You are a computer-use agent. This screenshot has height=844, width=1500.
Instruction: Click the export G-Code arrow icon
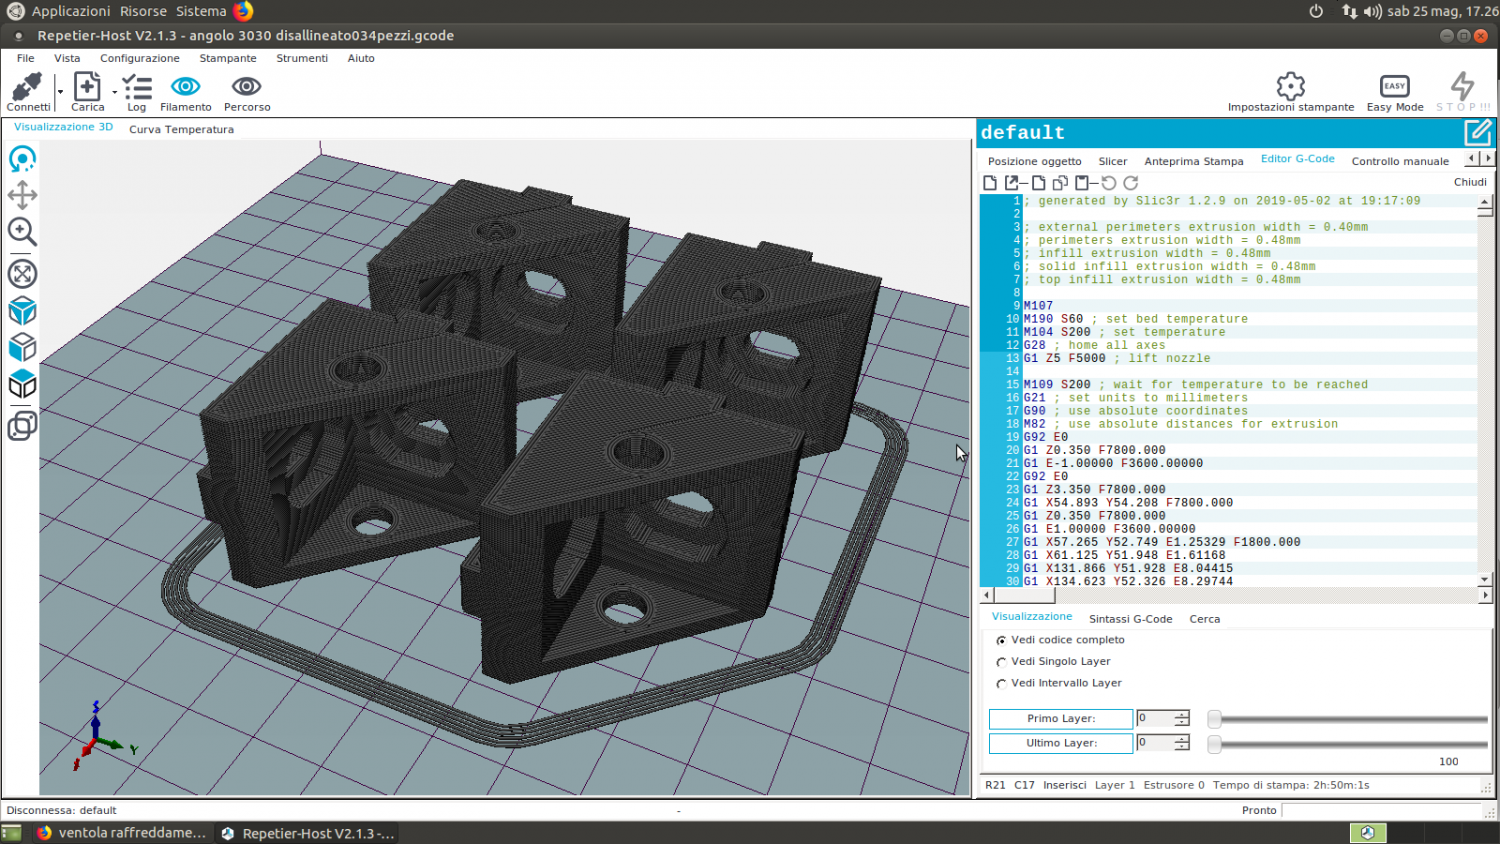[1013, 183]
